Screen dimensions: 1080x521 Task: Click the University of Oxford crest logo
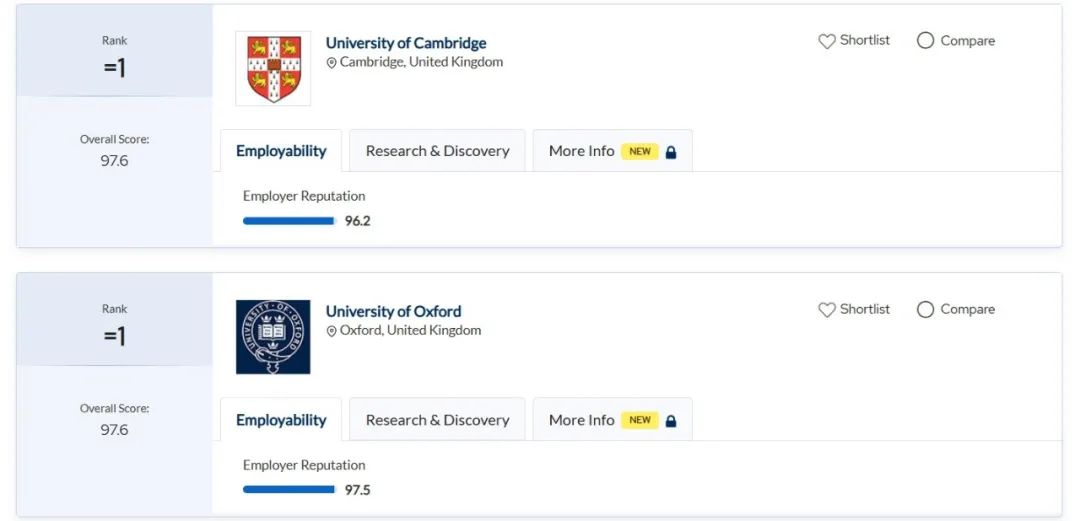click(273, 337)
